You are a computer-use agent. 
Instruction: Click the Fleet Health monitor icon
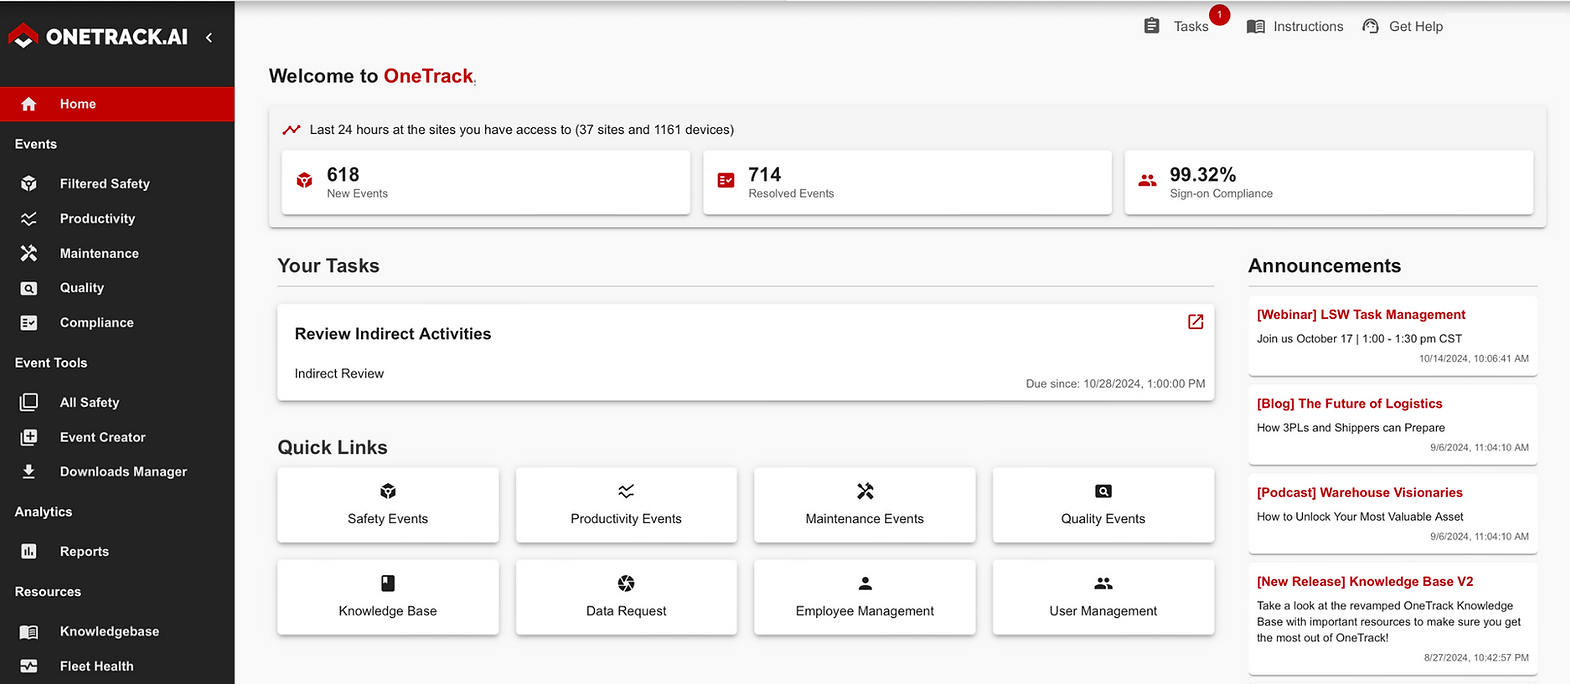click(29, 666)
